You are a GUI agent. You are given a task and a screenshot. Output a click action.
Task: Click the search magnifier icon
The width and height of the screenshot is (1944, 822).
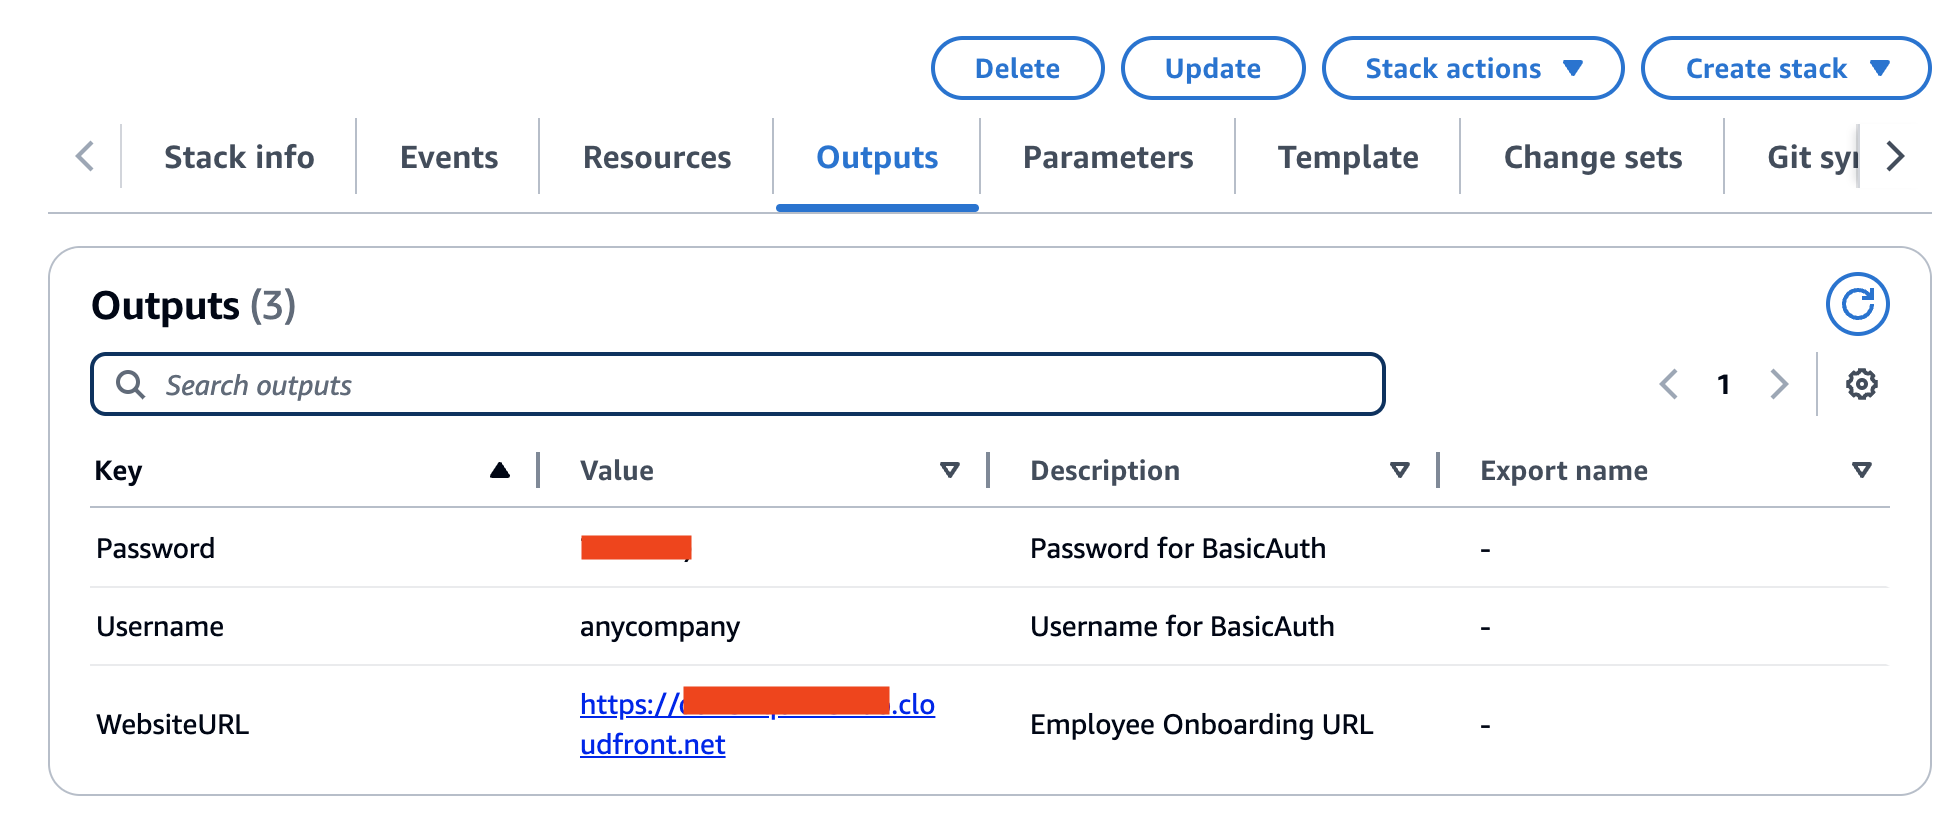click(x=131, y=384)
